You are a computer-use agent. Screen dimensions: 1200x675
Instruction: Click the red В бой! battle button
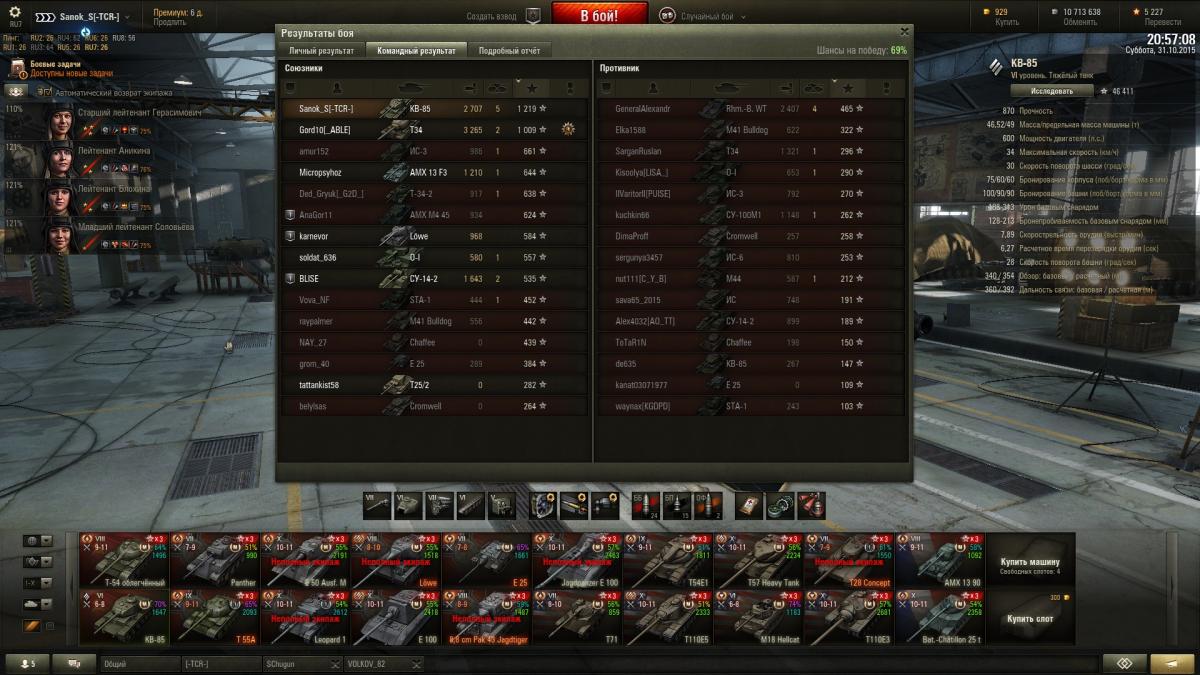pyautogui.click(x=599, y=15)
